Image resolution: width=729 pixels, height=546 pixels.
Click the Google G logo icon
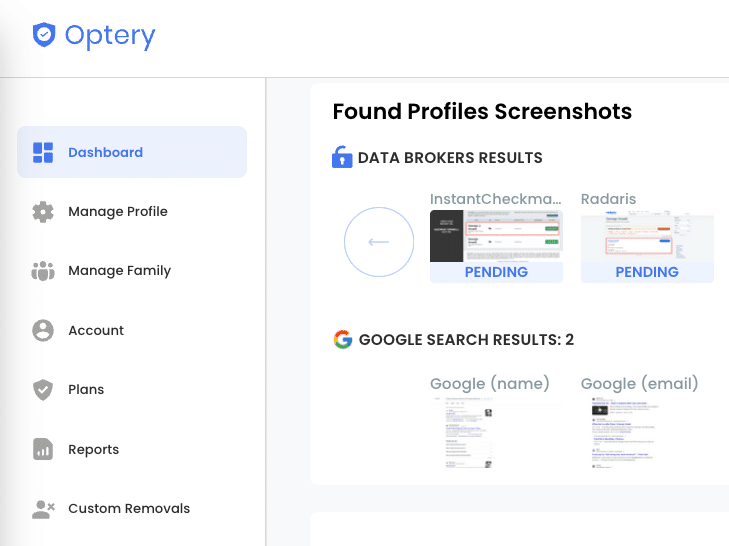coord(343,340)
